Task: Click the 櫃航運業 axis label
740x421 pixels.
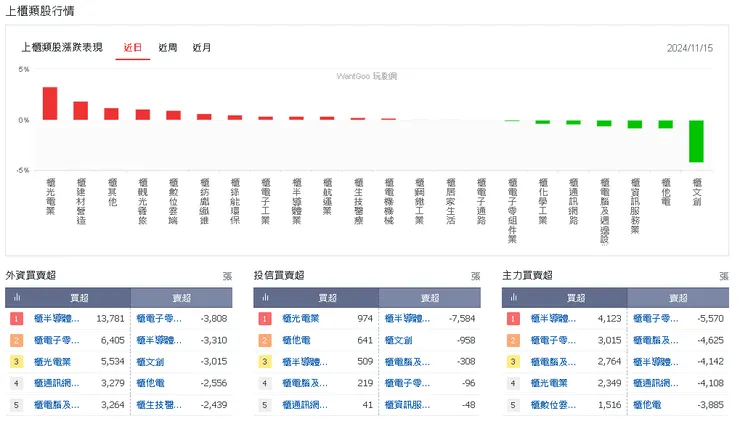Action: pyautogui.click(x=328, y=196)
